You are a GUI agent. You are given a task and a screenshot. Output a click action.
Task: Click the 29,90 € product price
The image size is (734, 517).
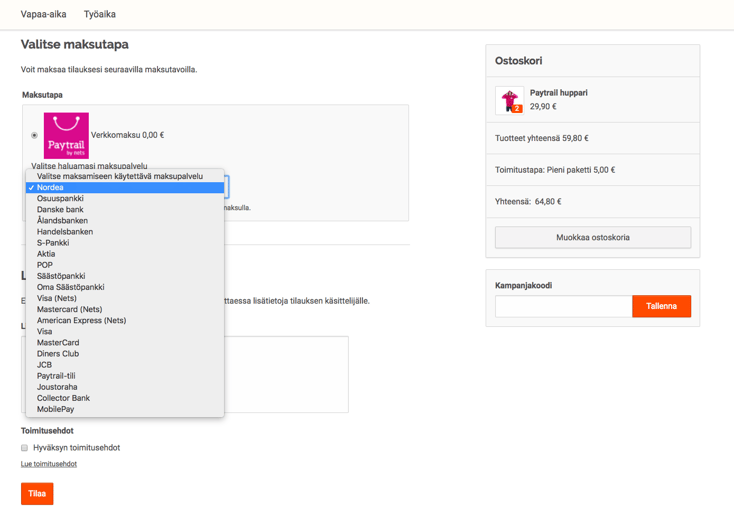click(543, 107)
